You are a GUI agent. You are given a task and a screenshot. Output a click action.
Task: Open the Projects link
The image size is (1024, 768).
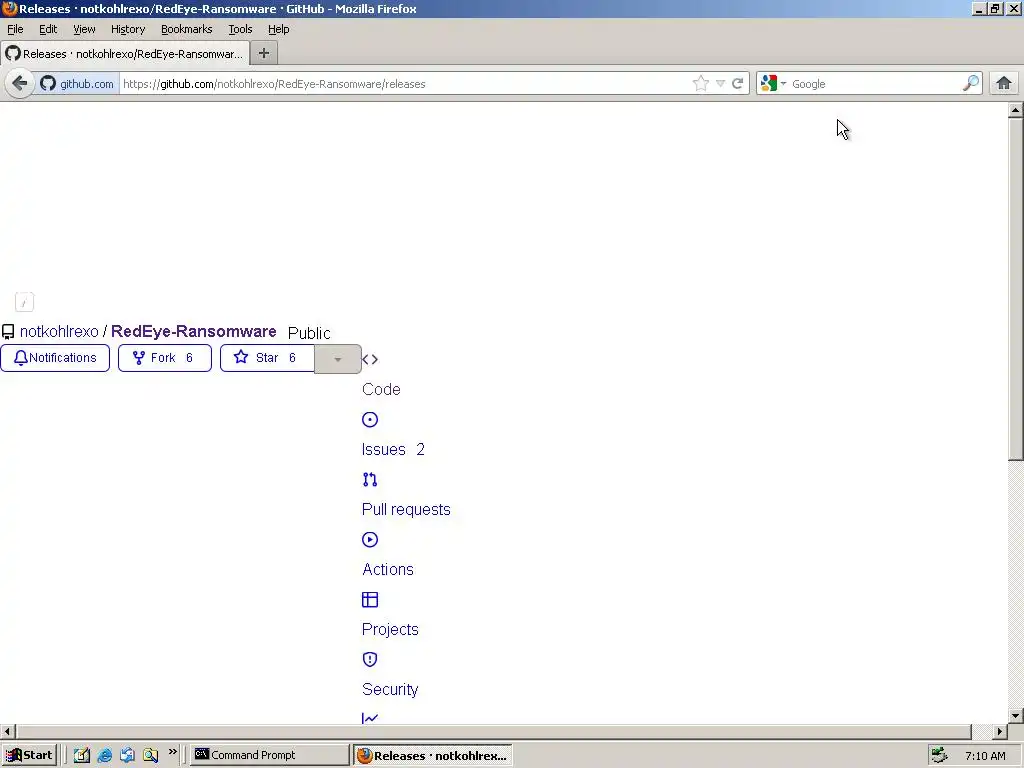(x=390, y=630)
